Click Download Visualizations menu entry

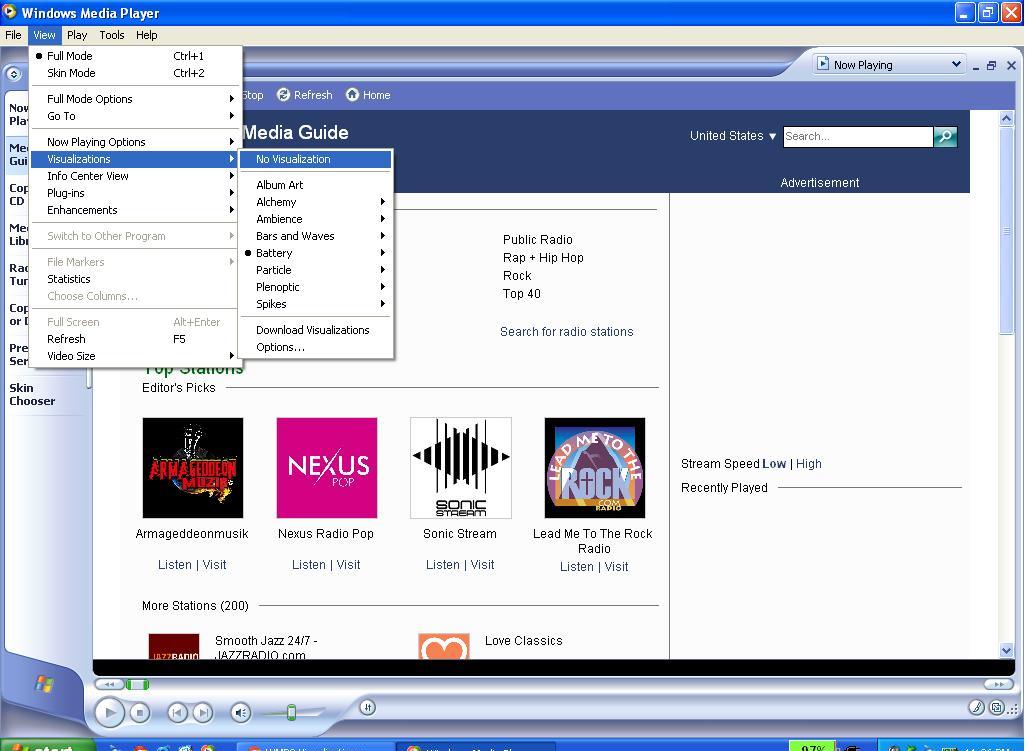[x=316, y=330]
